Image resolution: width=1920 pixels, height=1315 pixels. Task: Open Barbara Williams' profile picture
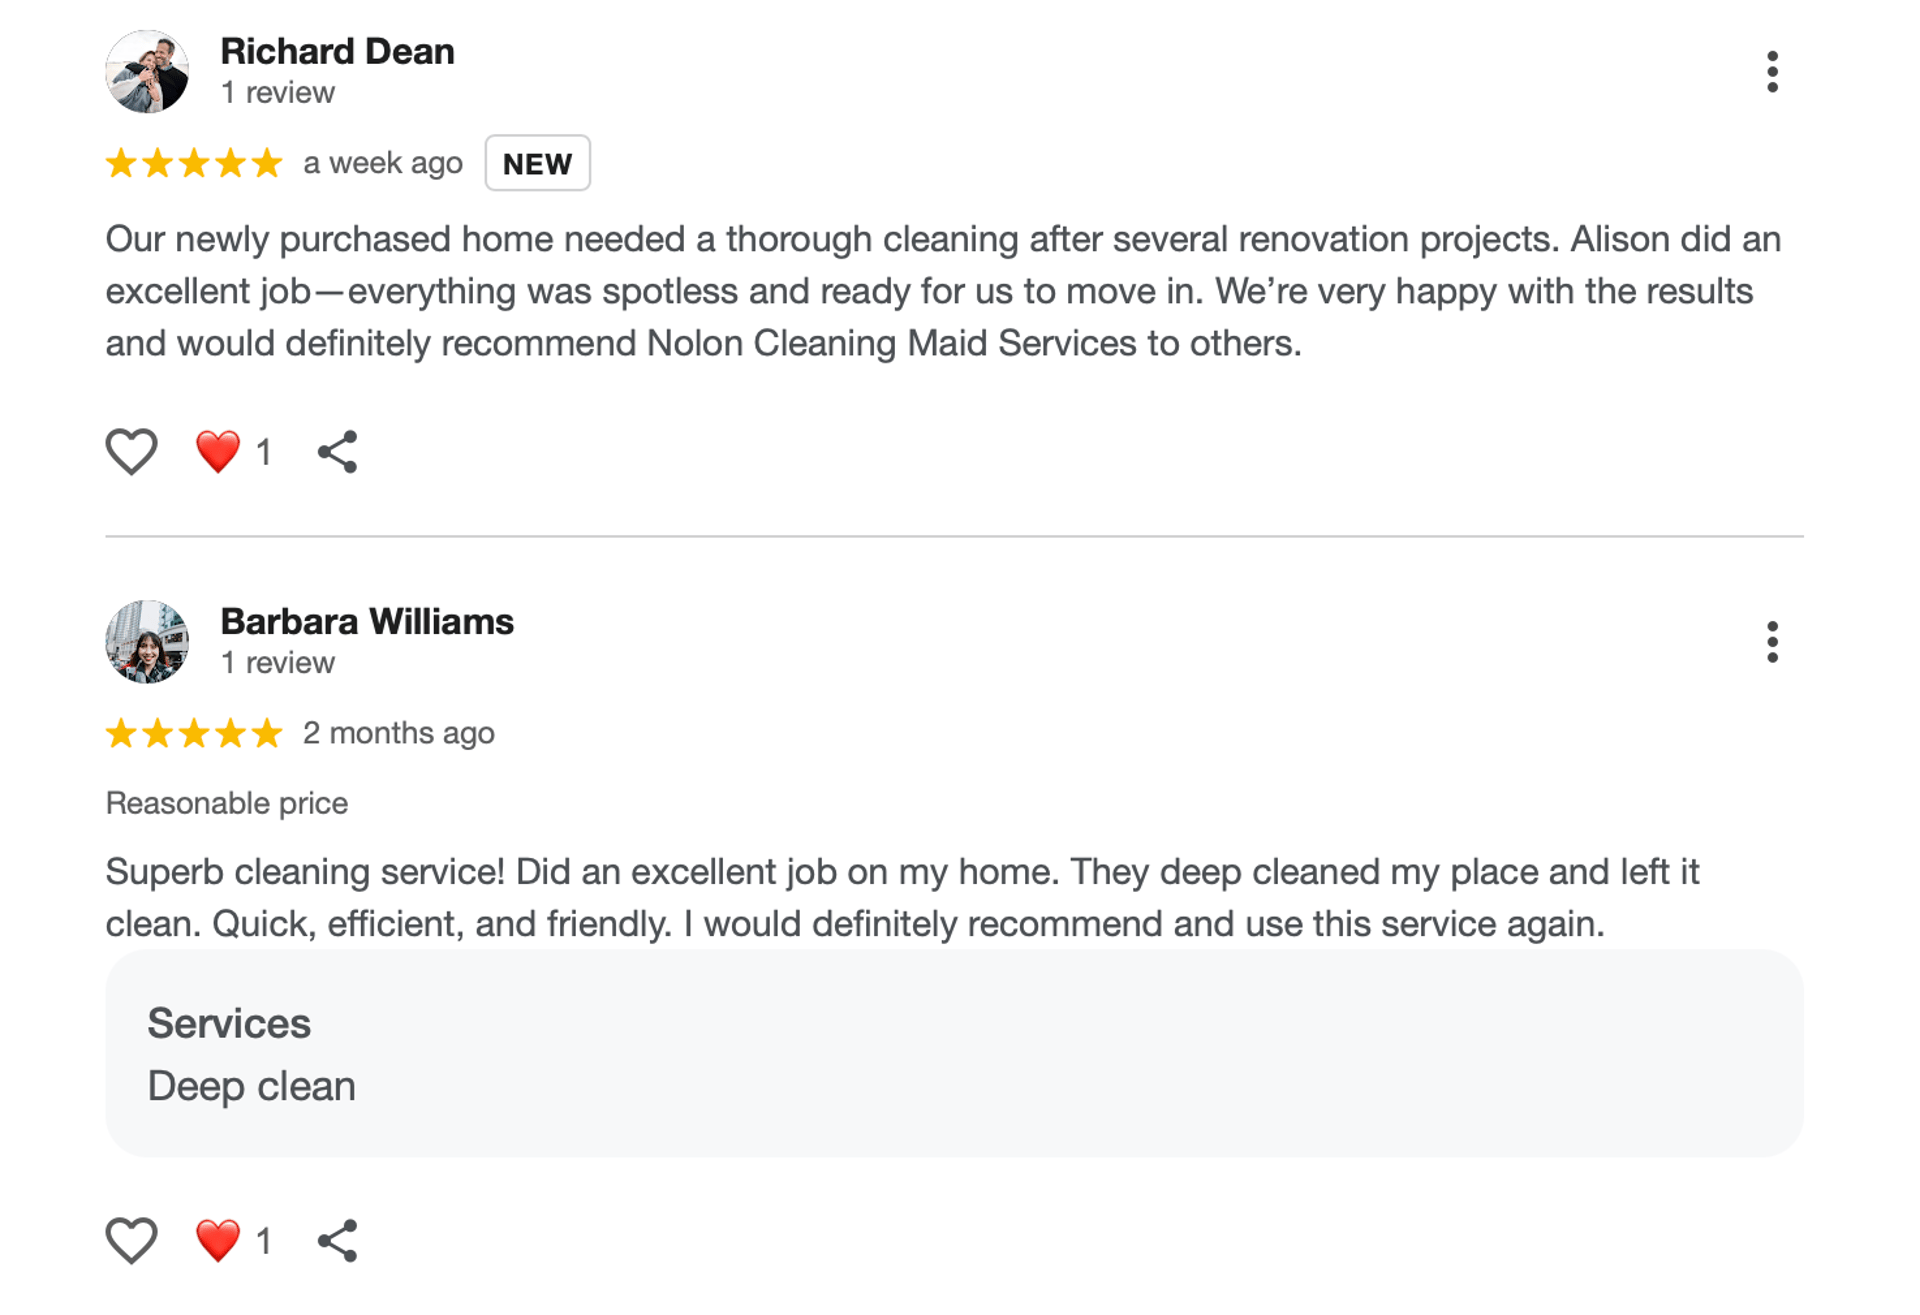click(147, 642)
